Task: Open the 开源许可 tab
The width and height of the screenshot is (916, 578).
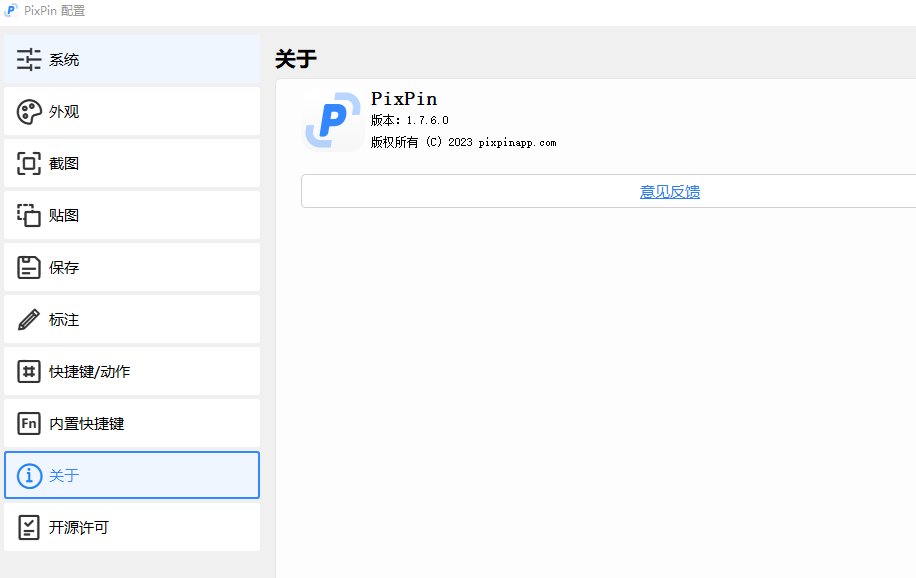Action: coord(132,528)
